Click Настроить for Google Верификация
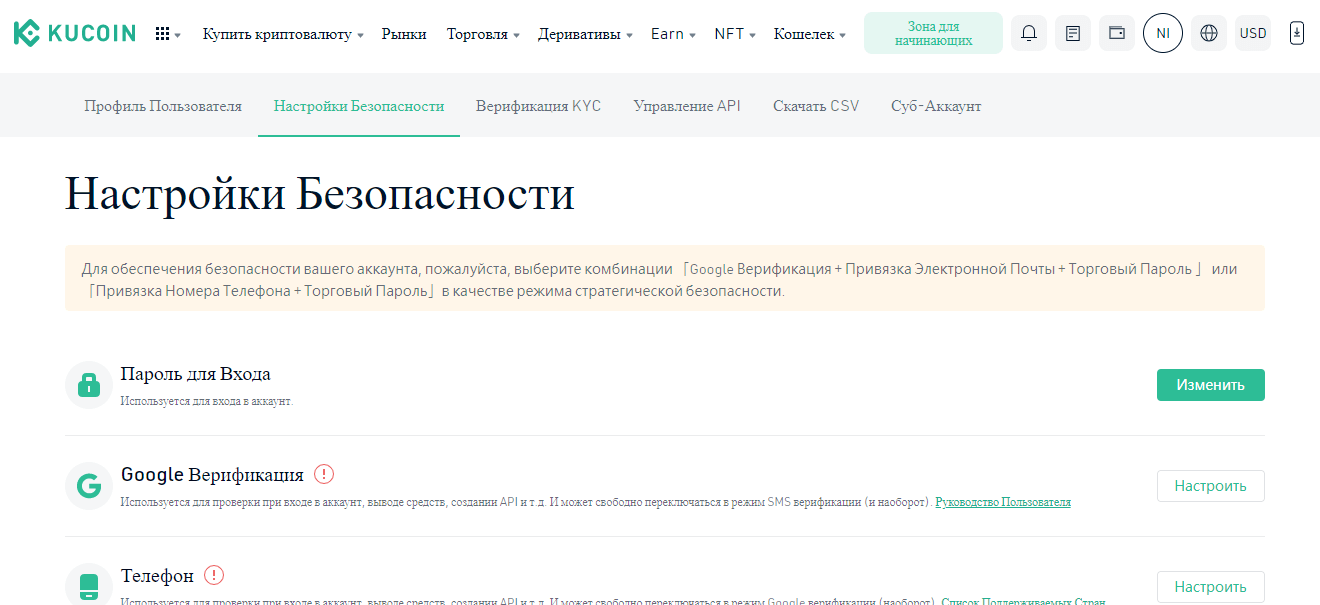The image size is (1320, 605). tap(1210, 486)
